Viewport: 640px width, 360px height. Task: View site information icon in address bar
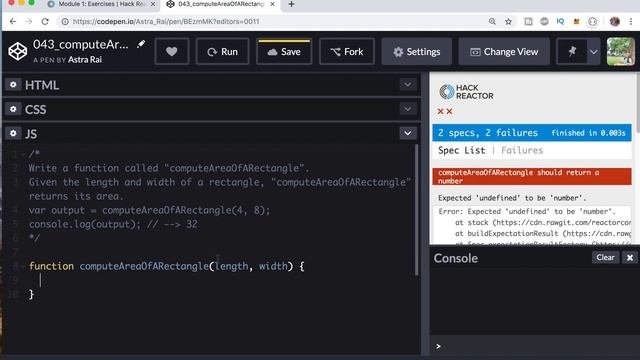64,21
